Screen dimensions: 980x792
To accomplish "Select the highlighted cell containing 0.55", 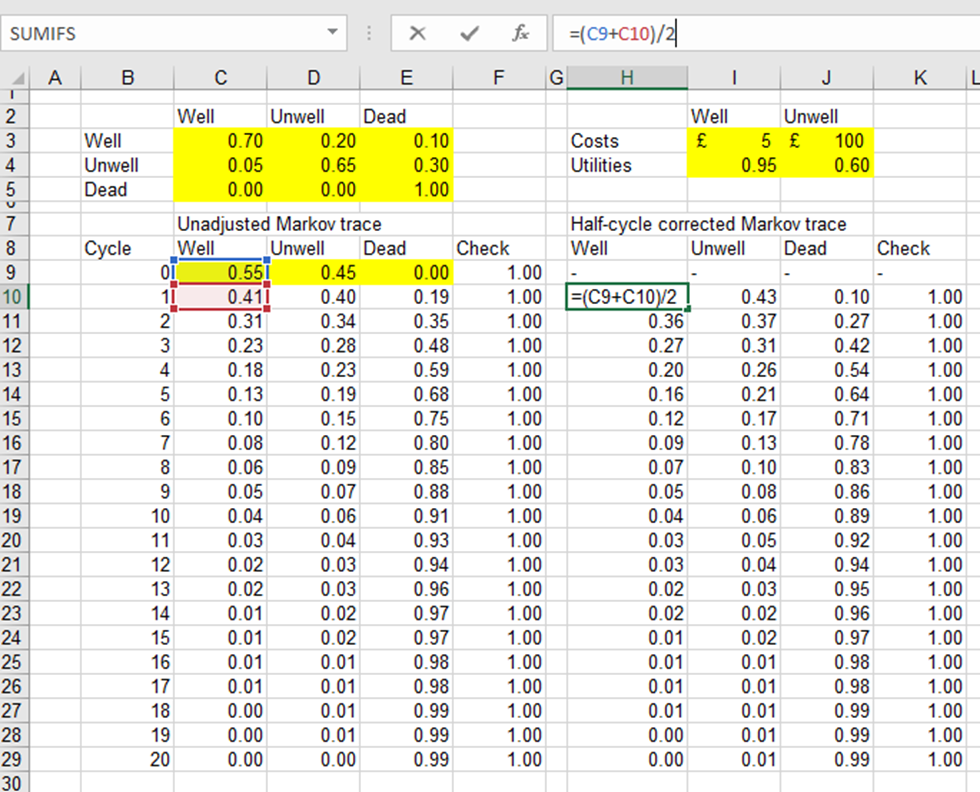I will [220, 272].
